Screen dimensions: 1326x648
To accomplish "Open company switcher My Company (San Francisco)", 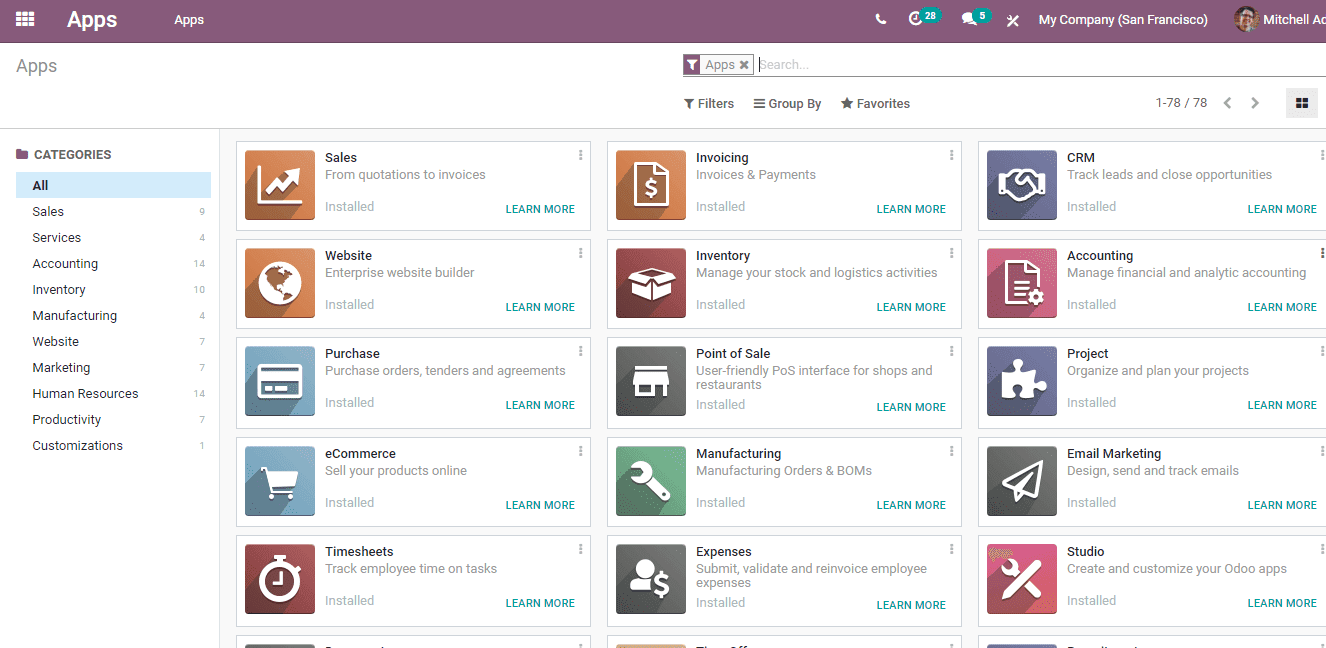I will click(x=1123, y=20).
